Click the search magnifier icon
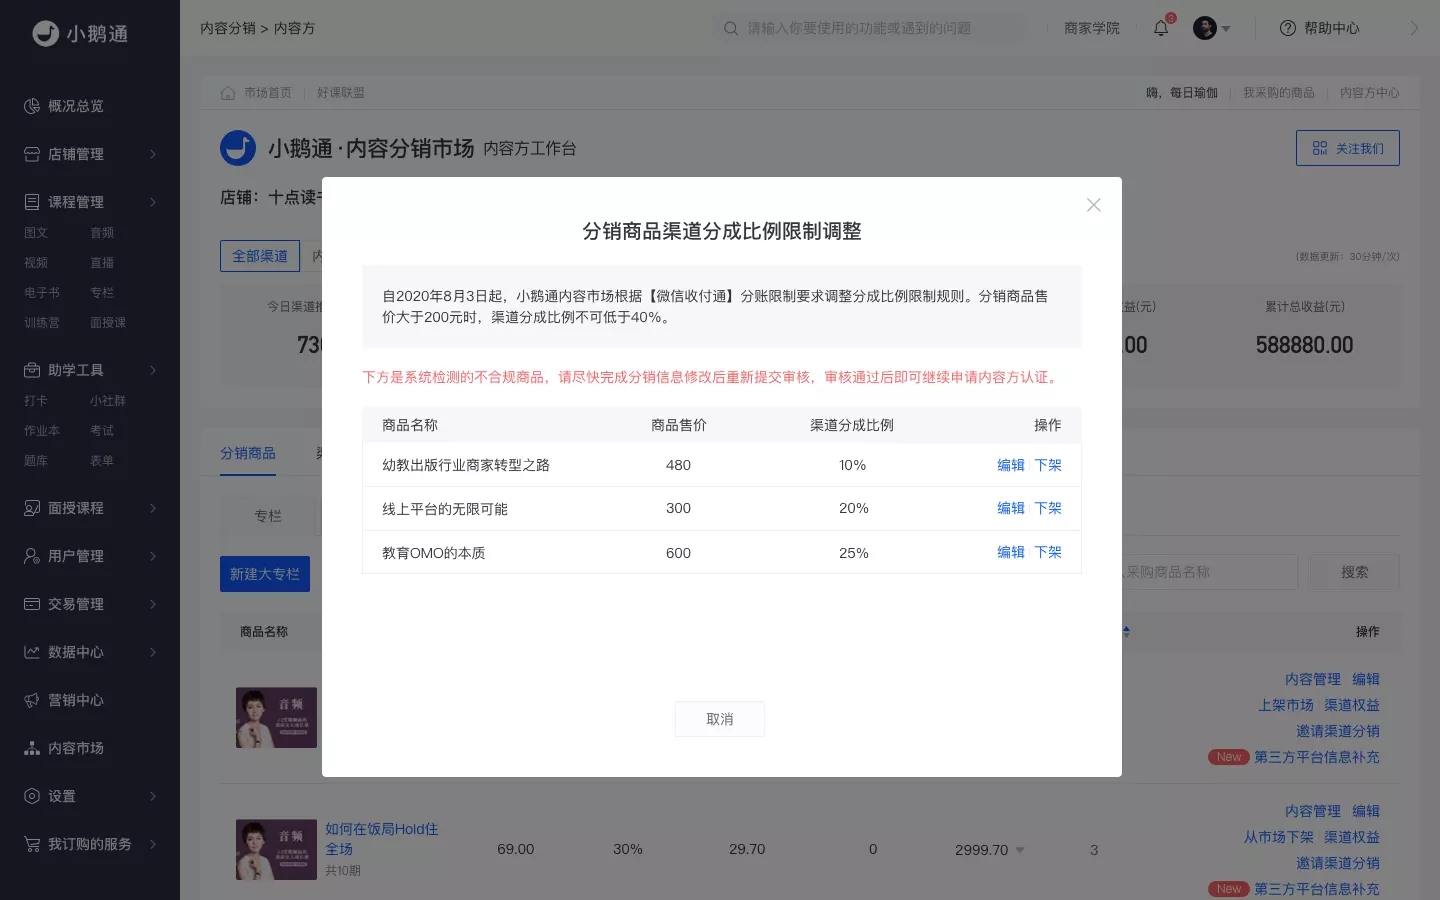The image size is (1440, 900). 731,28
